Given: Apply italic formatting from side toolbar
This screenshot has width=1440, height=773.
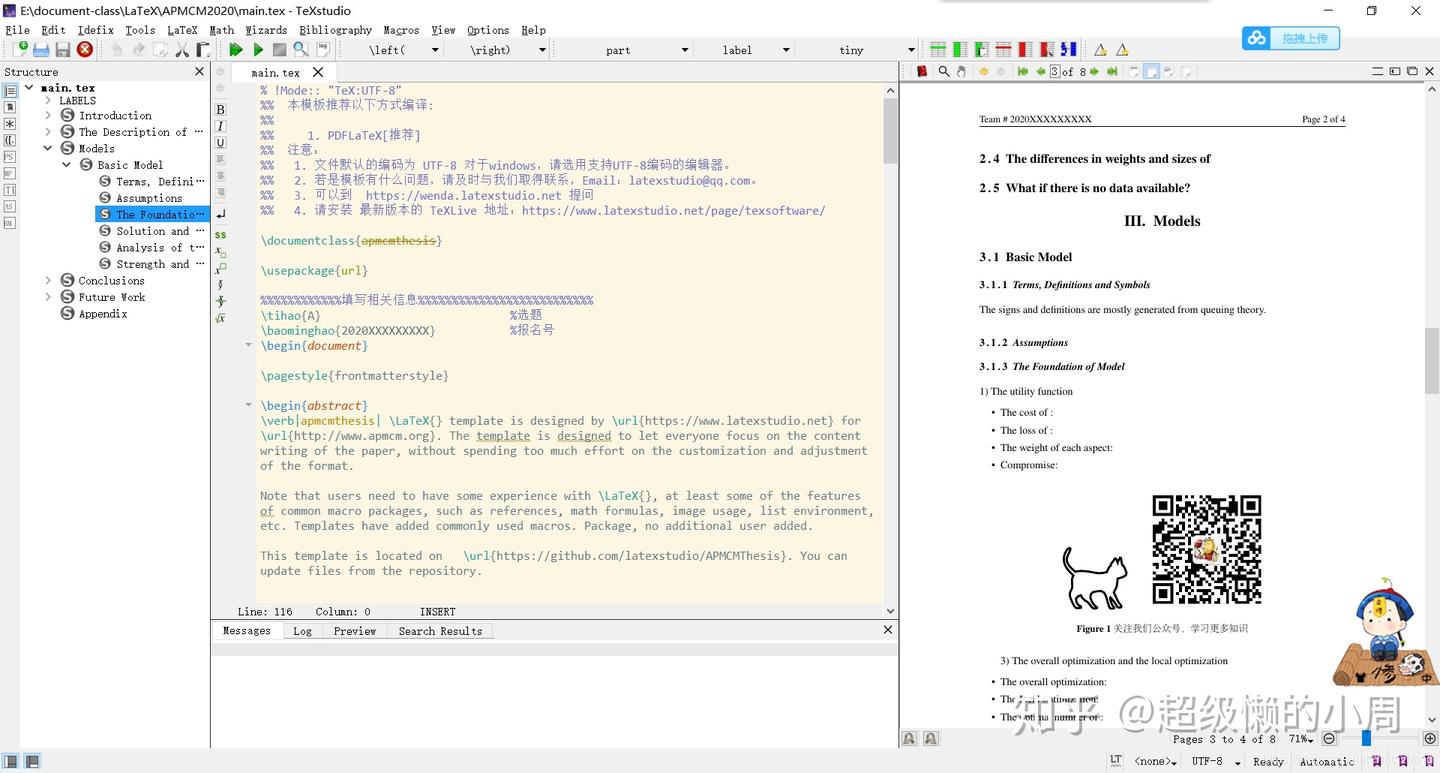Looking at the screenshot, I should [220, 126].
